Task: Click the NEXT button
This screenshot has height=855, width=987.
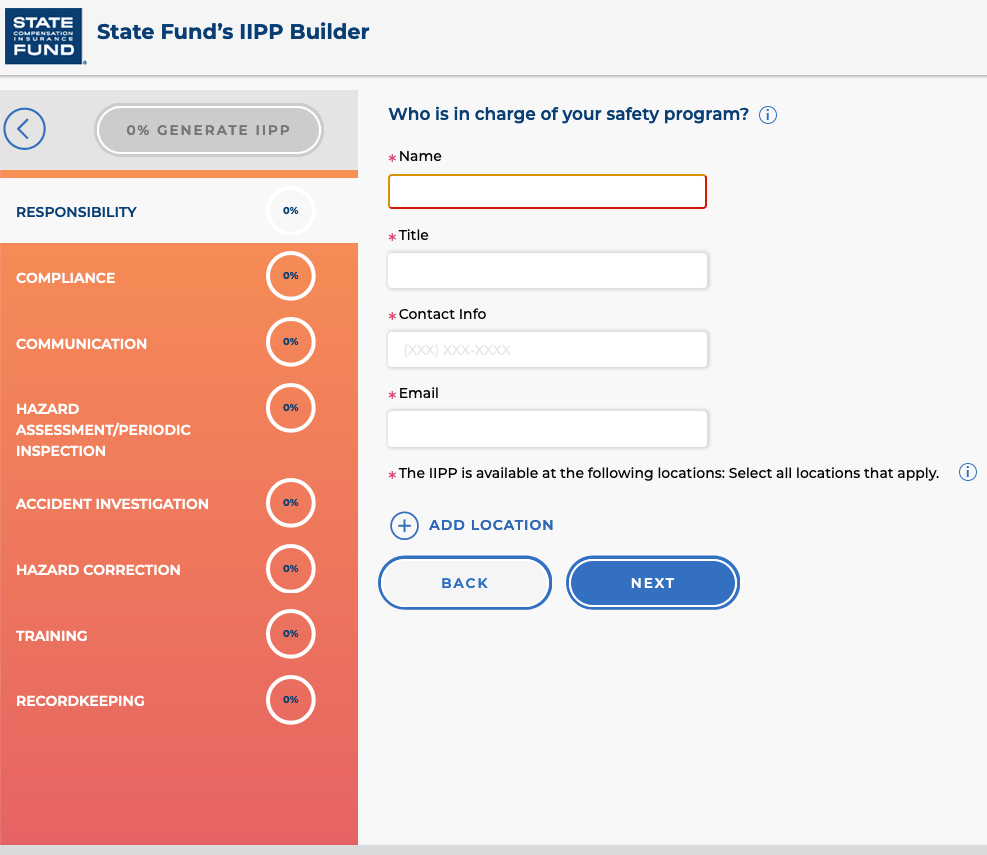Action: click(652, 582)
